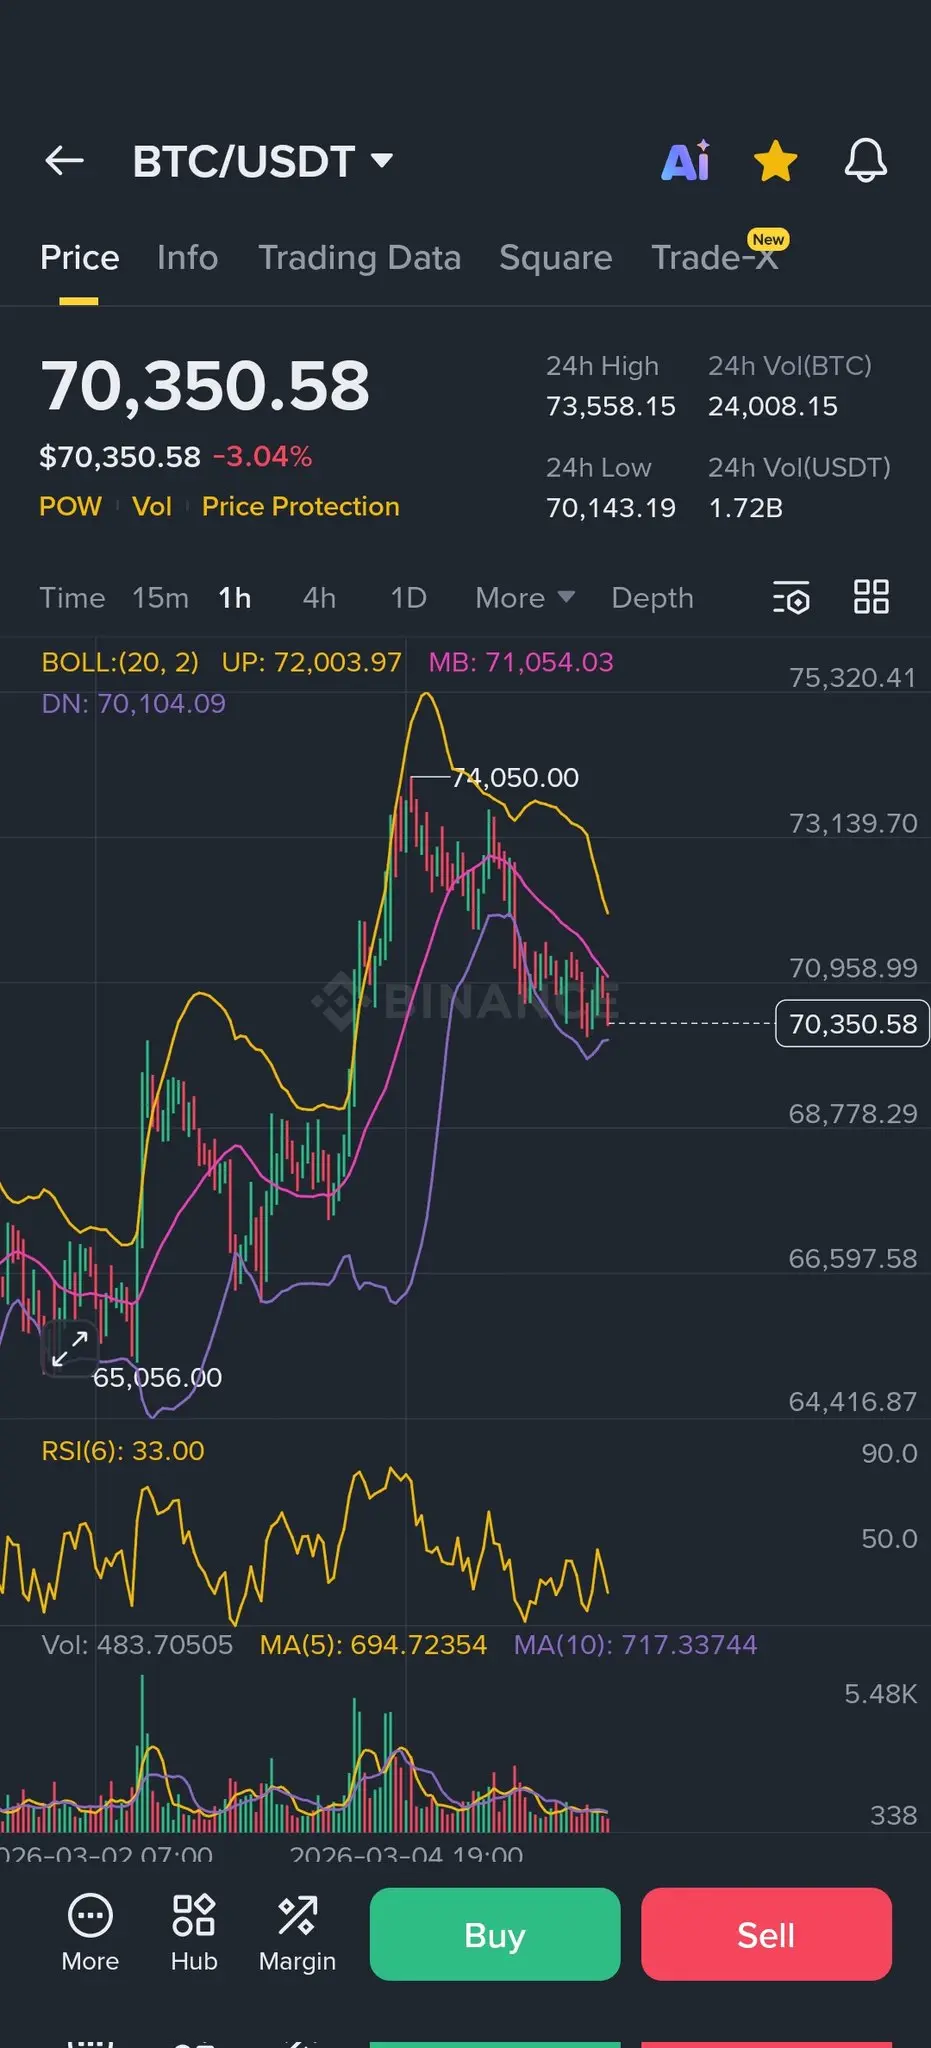Open price alert bell icon
Screen dimensions: 931x2048
click(865, 161)
